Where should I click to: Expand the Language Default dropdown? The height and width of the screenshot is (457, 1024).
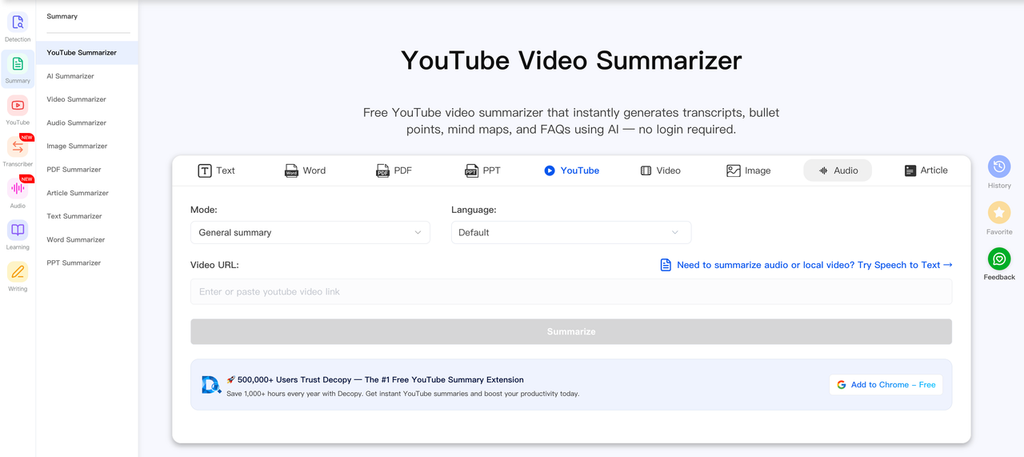click(571, 232)
